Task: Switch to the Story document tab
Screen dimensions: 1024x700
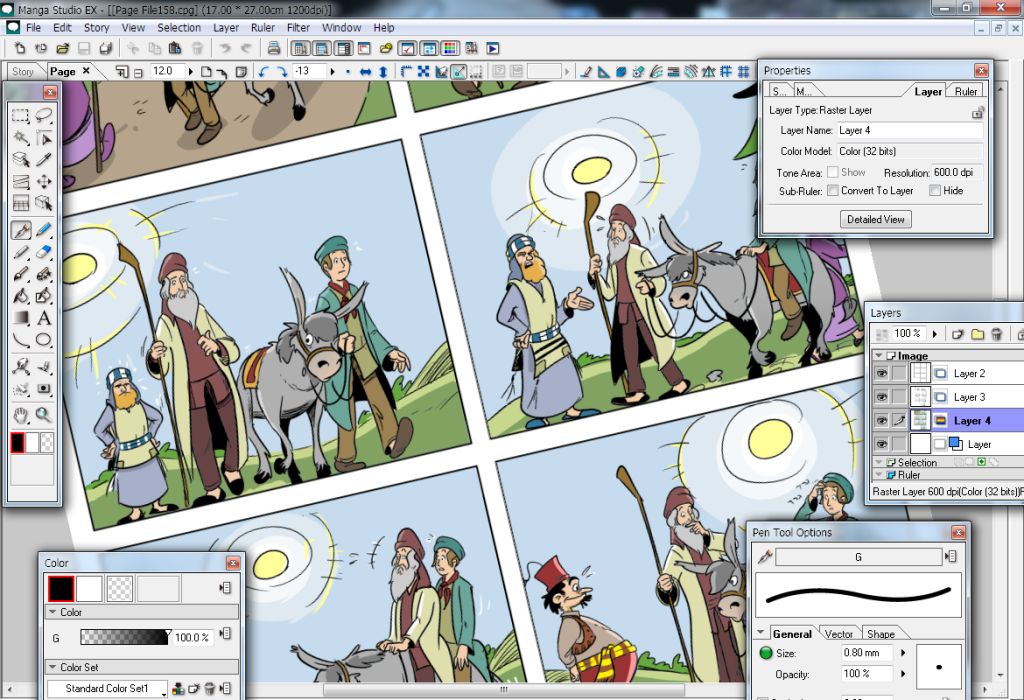Action: (x=23, y=72)
